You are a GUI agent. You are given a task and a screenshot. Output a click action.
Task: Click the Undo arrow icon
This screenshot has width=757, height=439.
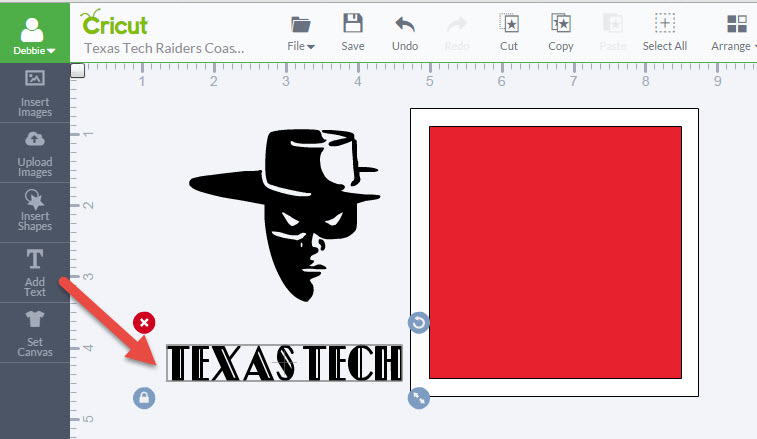405,24
